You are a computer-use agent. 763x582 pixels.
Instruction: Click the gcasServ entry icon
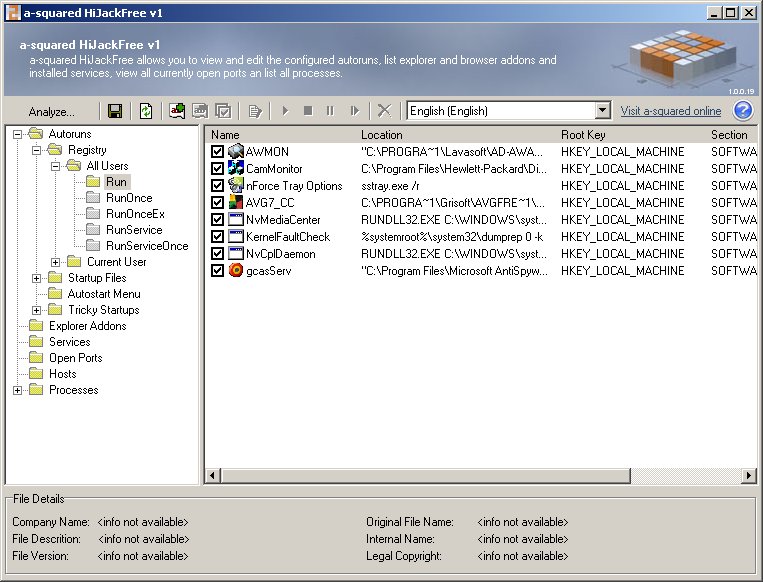pos(236,271)
